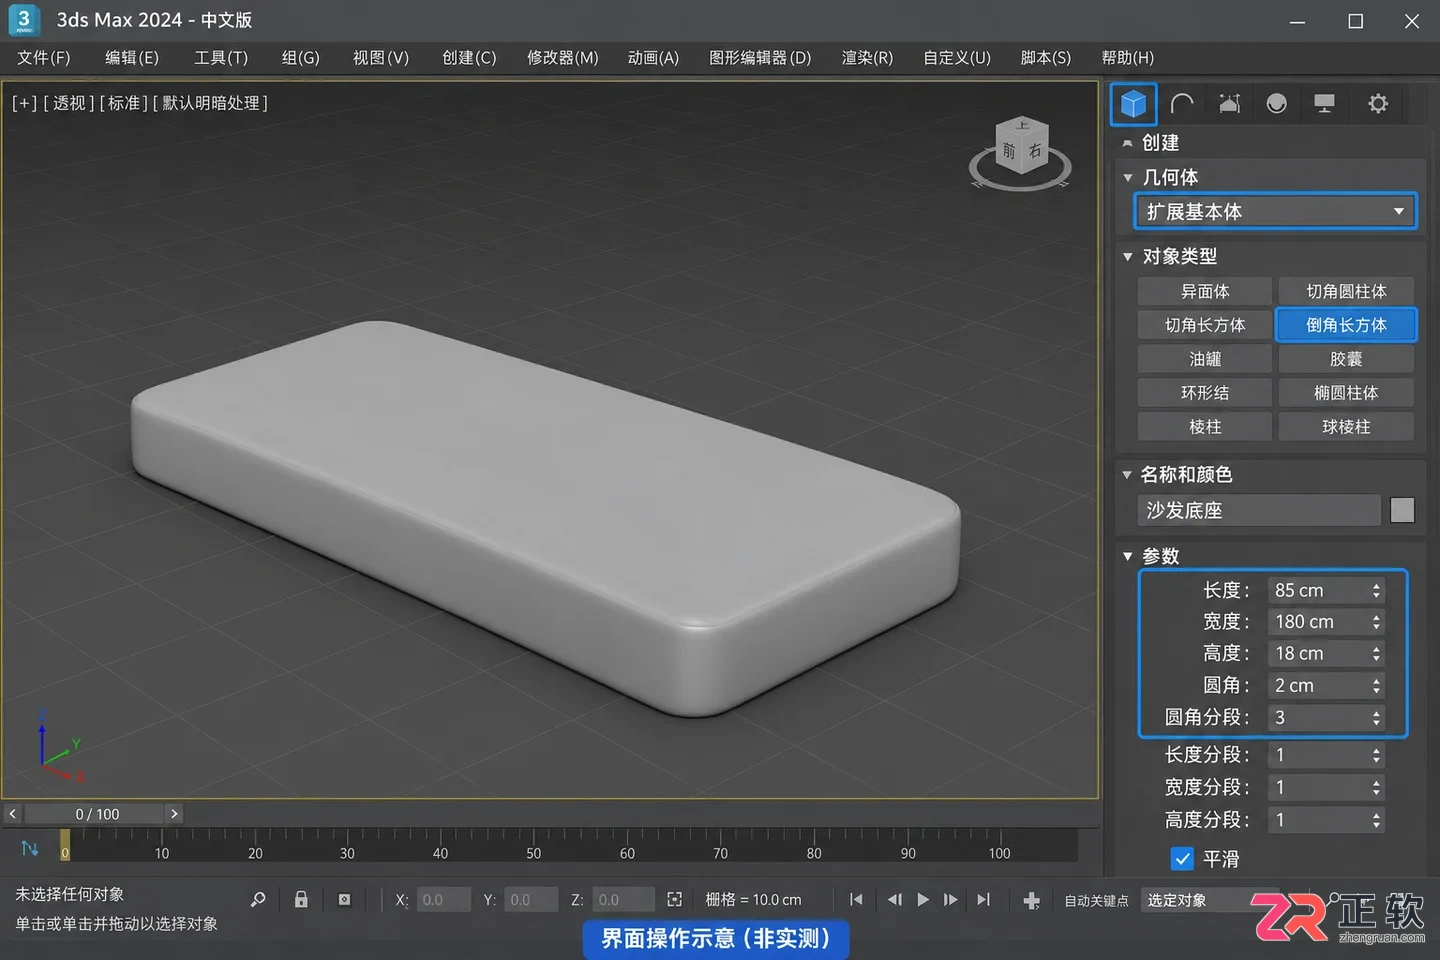Screen dimensions: 1440x960
Task: Click the 长度 value field 85 cm
Action: (x=1317, y=590)
